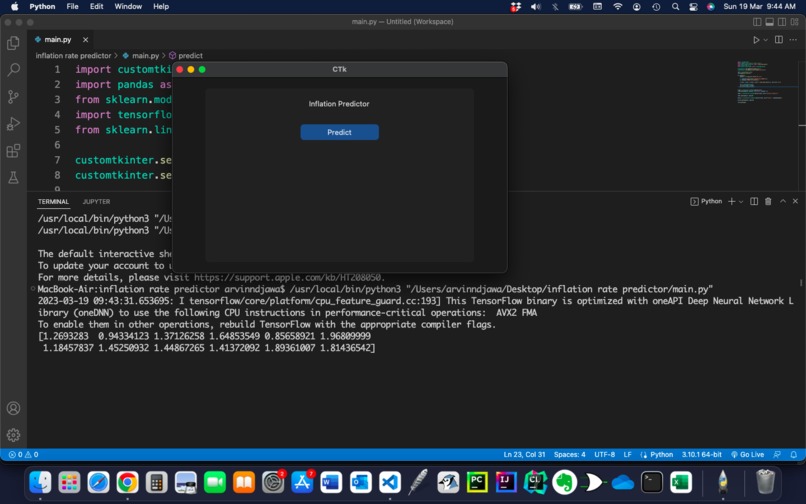The image size is (806, 504).
Task: Open the Manage gear in activity bar
Action: coord(13,435)
